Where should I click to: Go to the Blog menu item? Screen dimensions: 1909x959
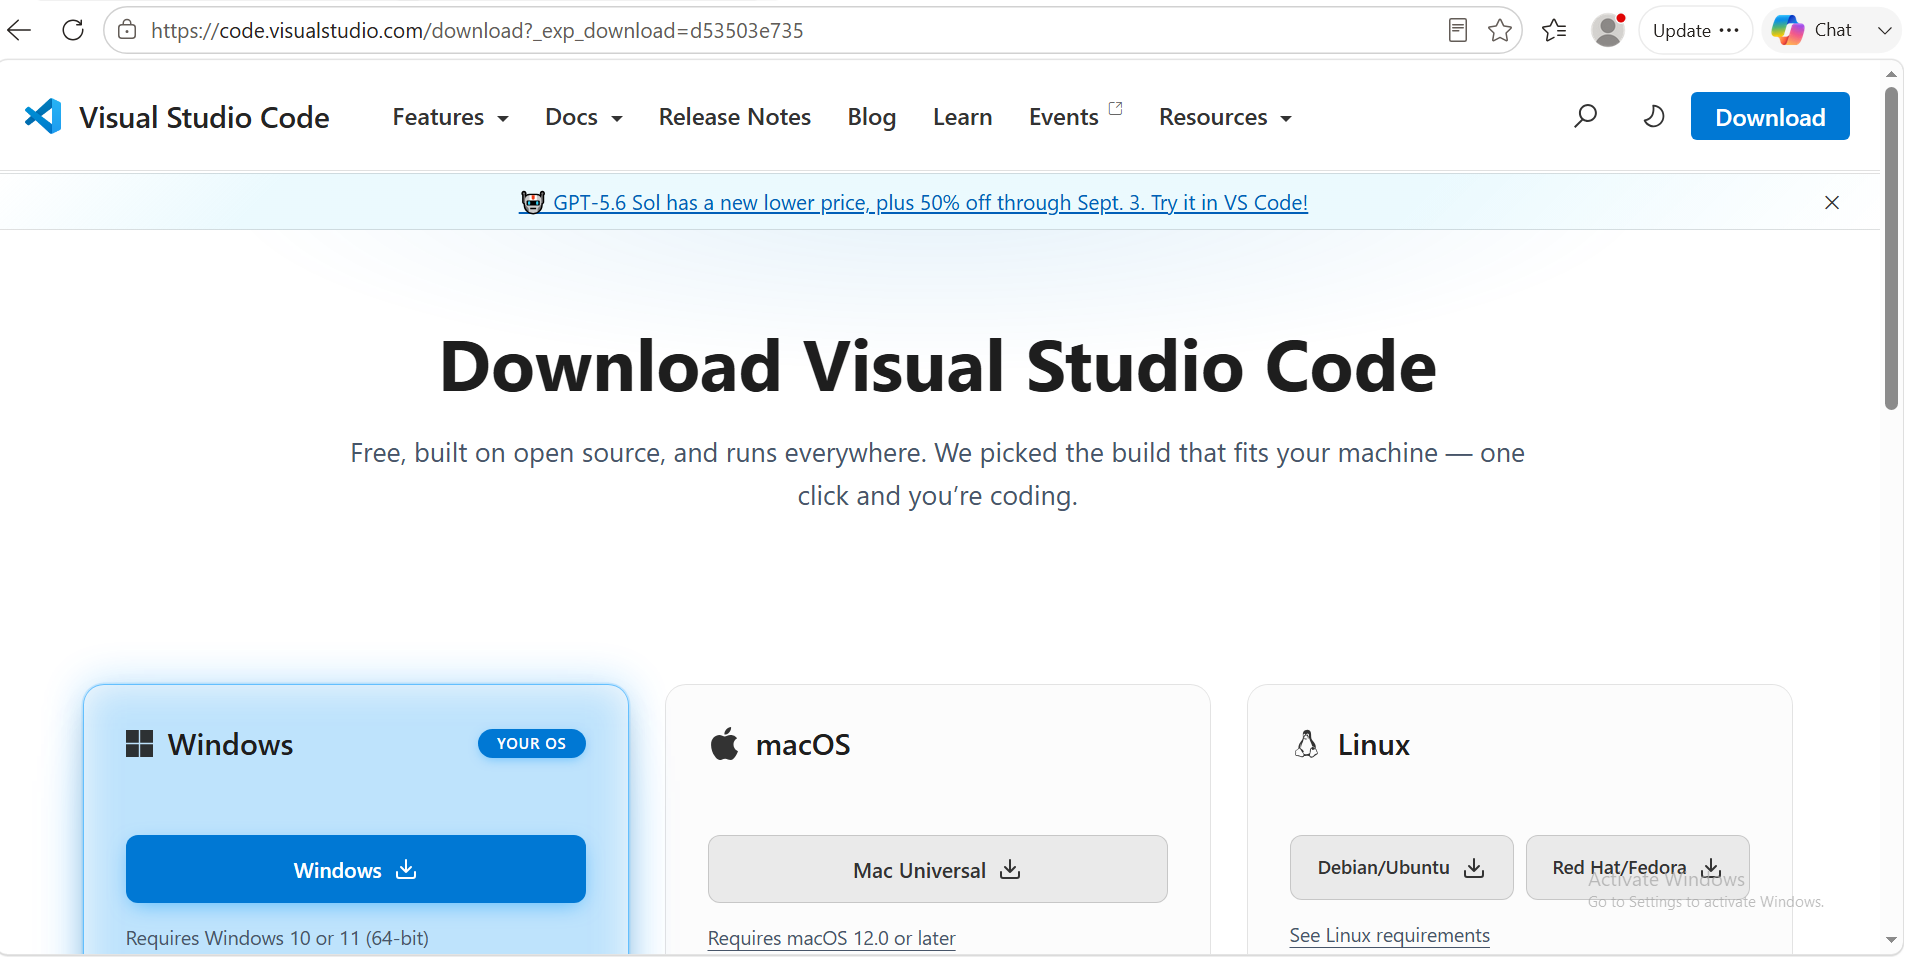pyautogui.click(x=872, y=117)
